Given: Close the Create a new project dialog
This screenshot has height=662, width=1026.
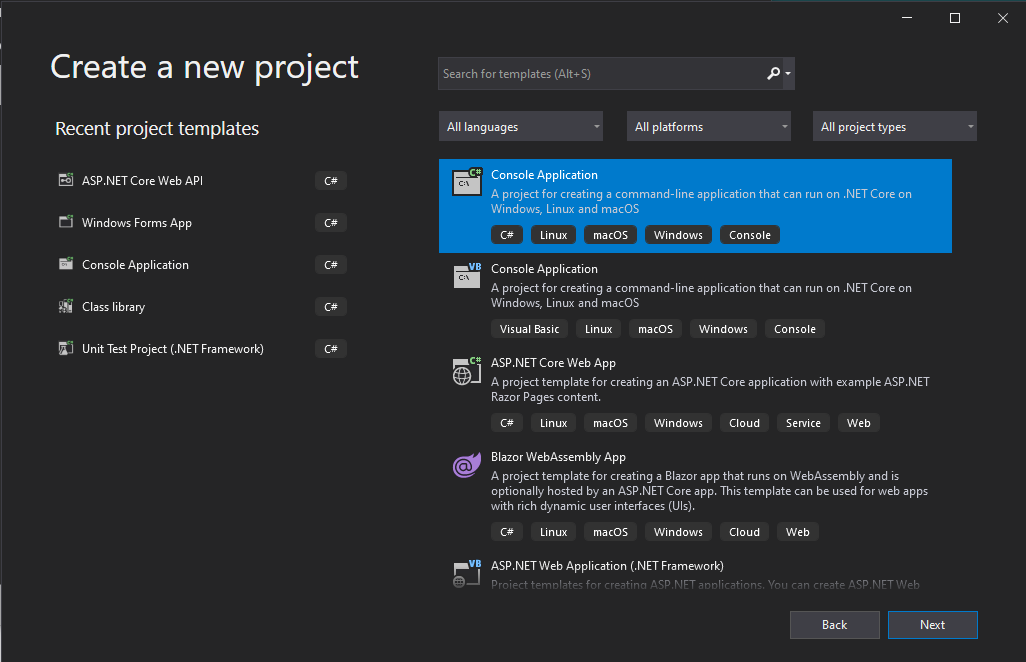Looking at the screenshot, I should [1002, 18].
